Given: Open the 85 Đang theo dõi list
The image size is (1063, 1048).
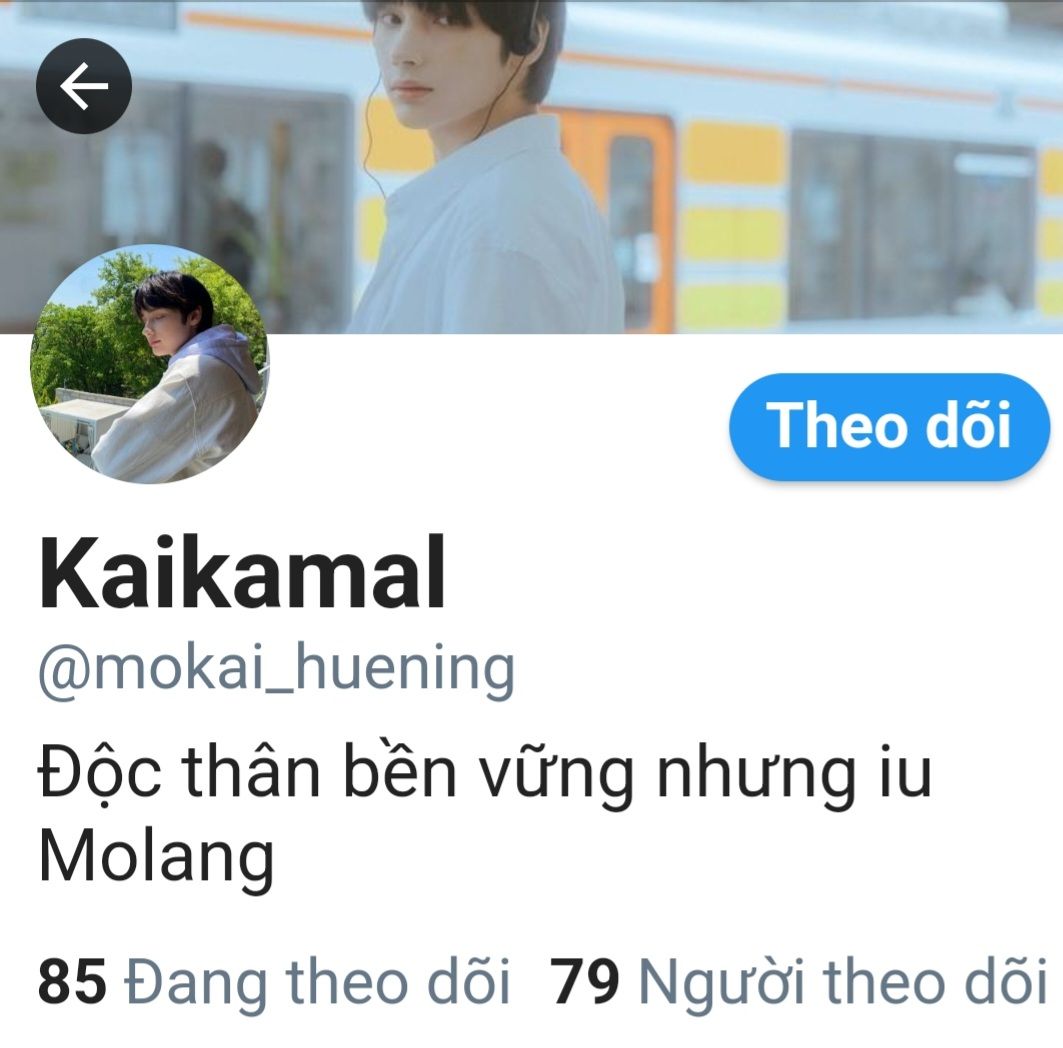Looking at the screenshot, I should (x=274, y=981).
